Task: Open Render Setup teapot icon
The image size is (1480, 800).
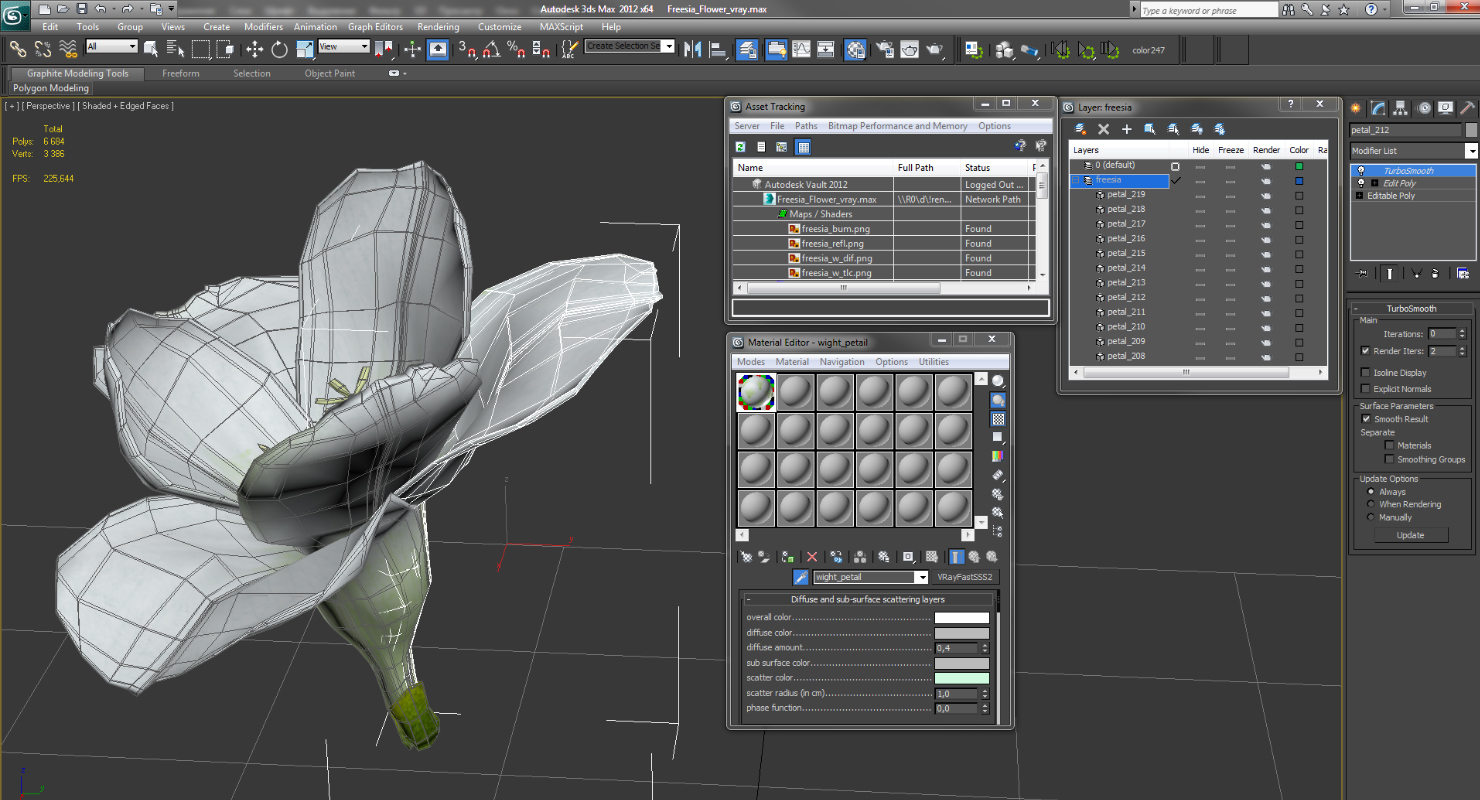Action: tap(885, 48)
